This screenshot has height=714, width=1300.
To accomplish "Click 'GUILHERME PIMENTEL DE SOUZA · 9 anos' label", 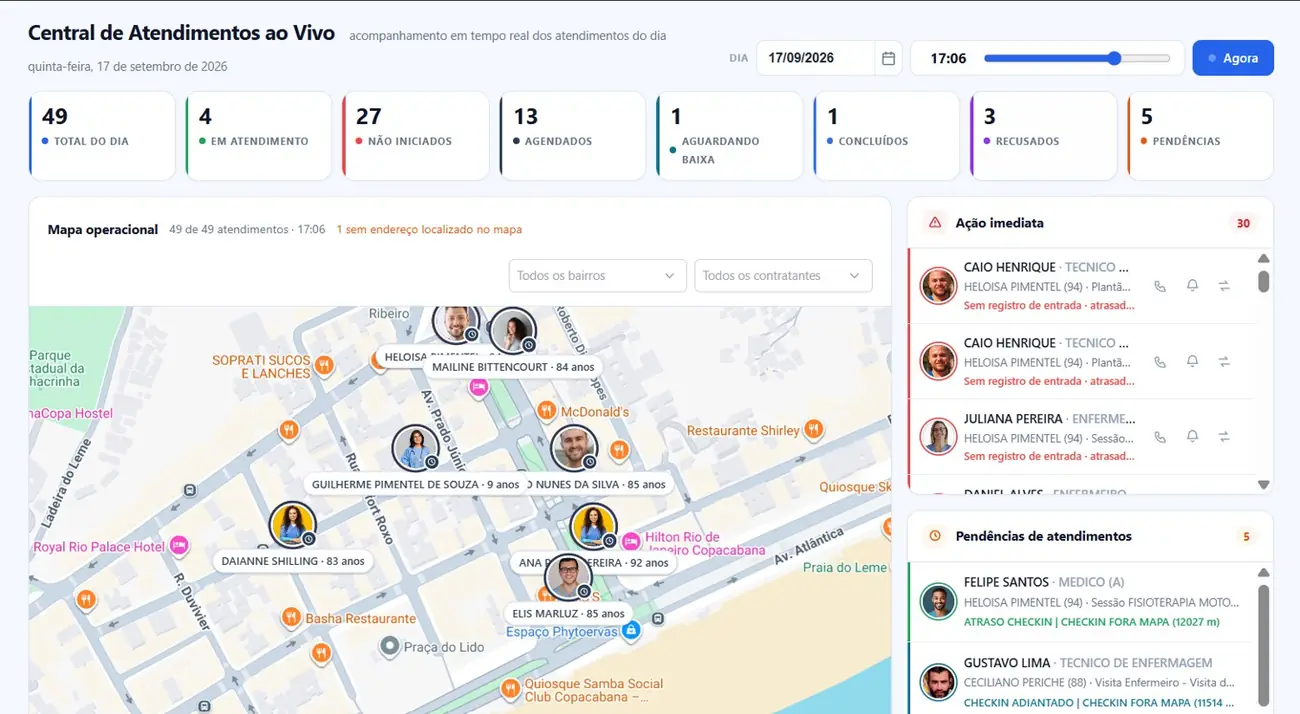I will [416, 484].
